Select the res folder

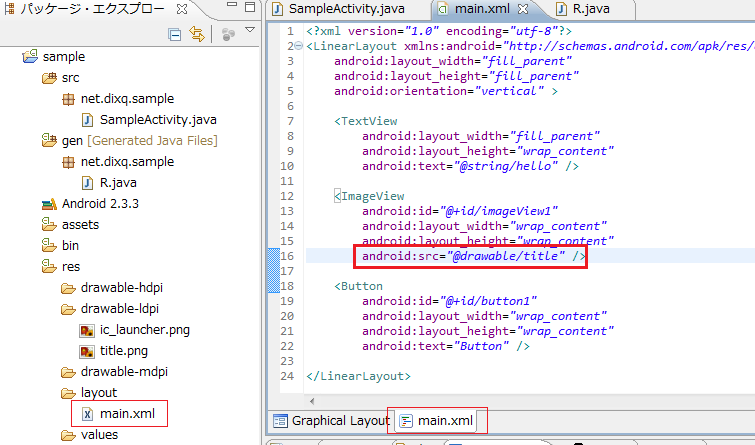pos(71,267)
